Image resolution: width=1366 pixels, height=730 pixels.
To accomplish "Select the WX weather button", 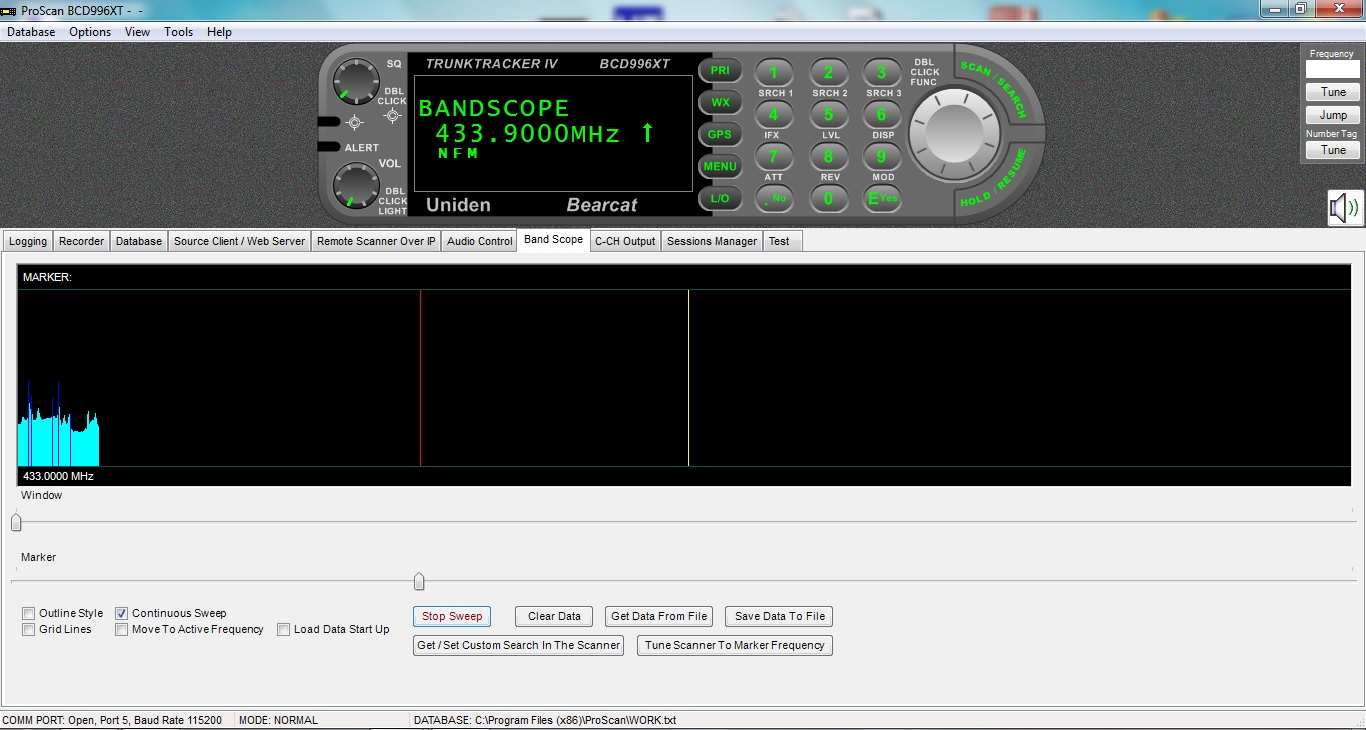I will pos(720,103).
